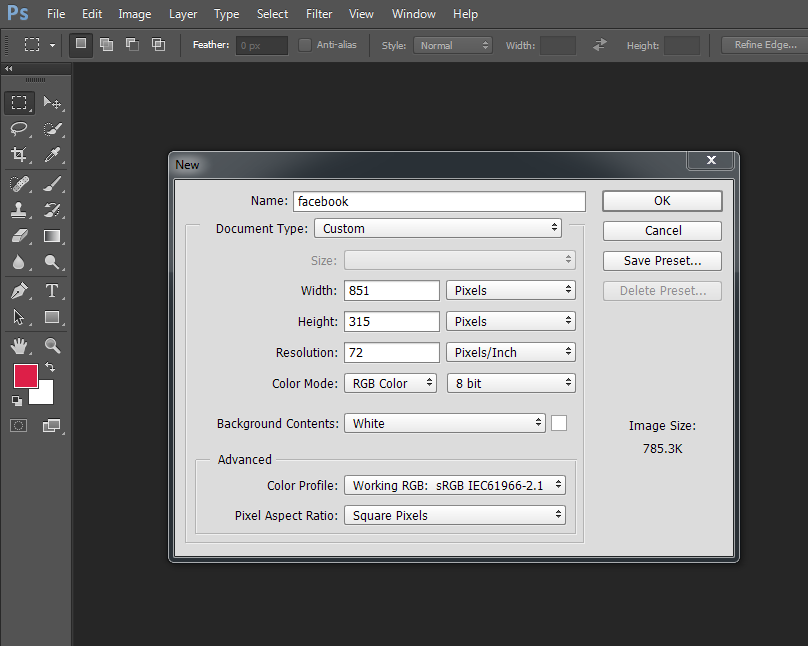Pick the Eyedropper tool
808x646 pixels.
click(52, 155)
